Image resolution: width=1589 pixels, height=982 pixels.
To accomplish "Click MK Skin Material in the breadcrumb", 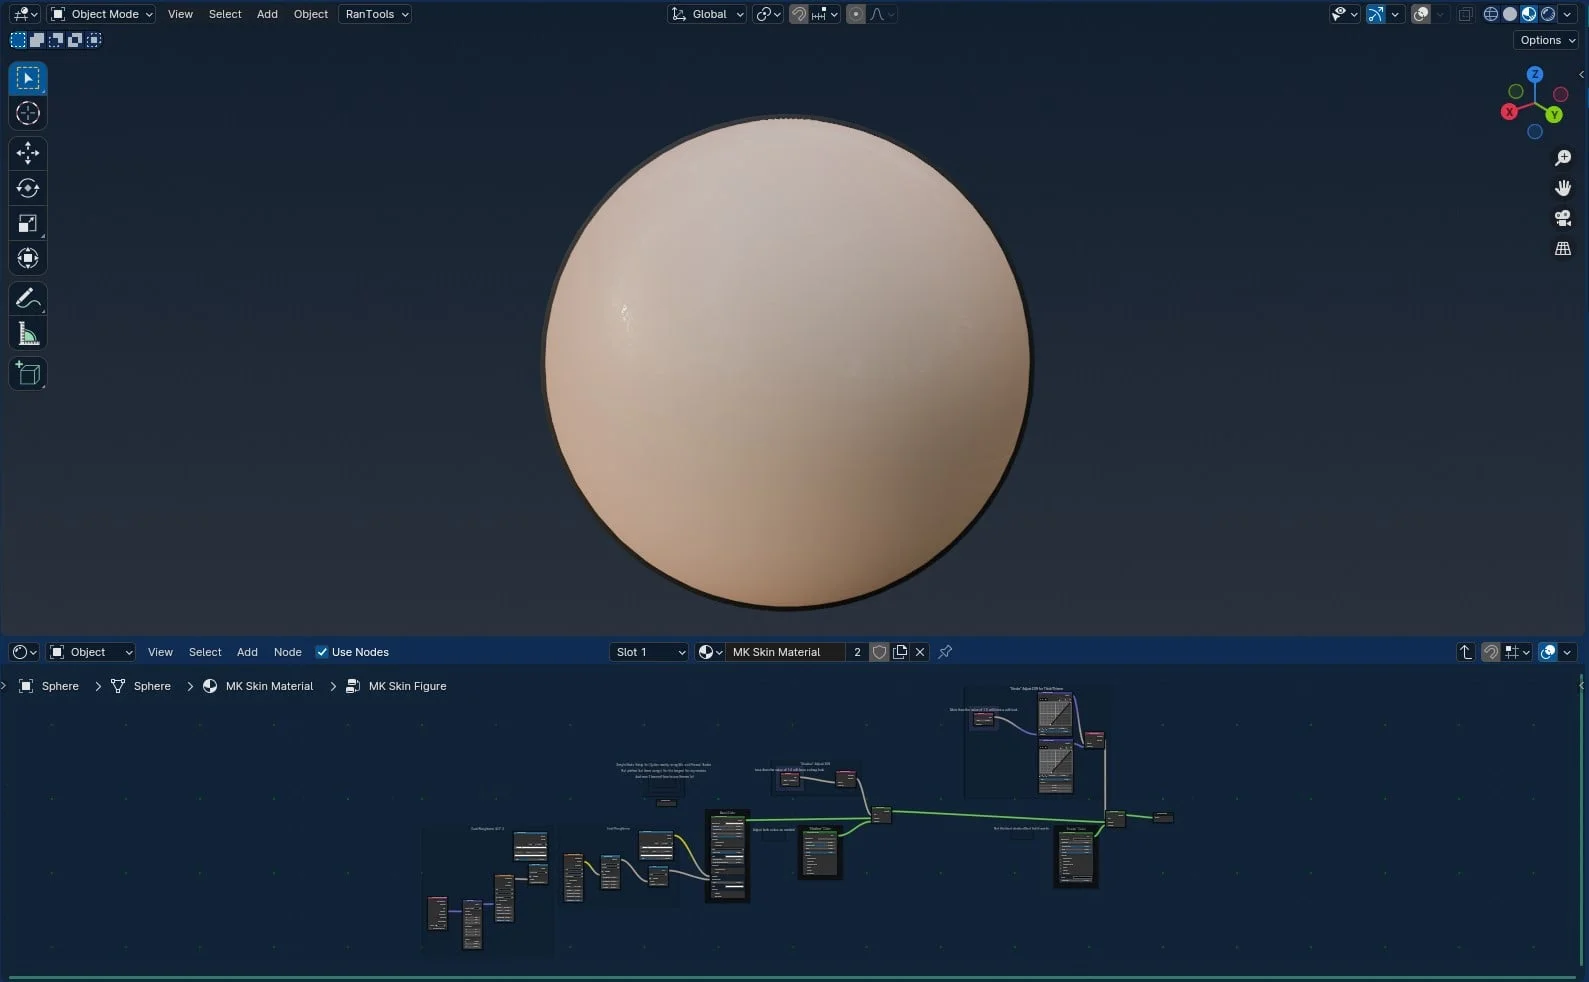I will pos(269,686).
